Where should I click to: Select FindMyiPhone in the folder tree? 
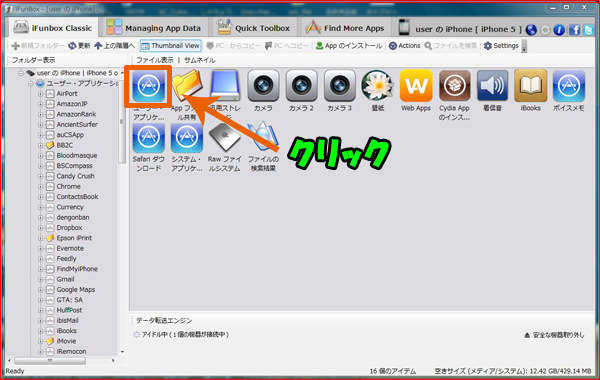click(x=77, y=269)
